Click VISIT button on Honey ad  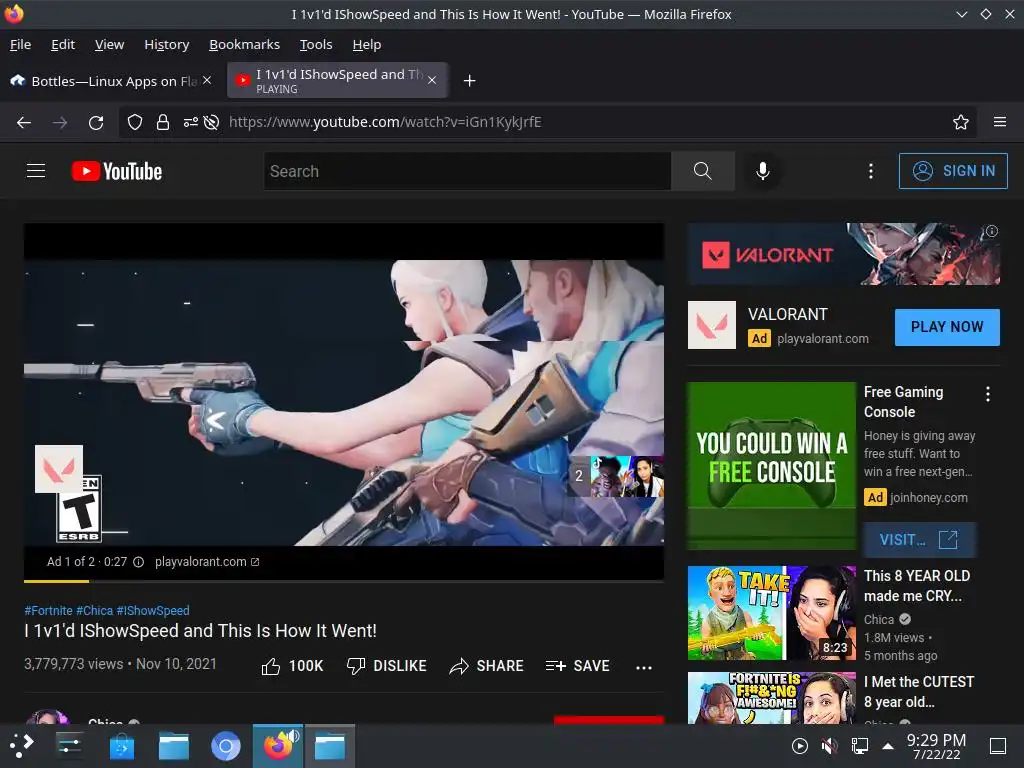pyautogui.click(x=920, y=540)
